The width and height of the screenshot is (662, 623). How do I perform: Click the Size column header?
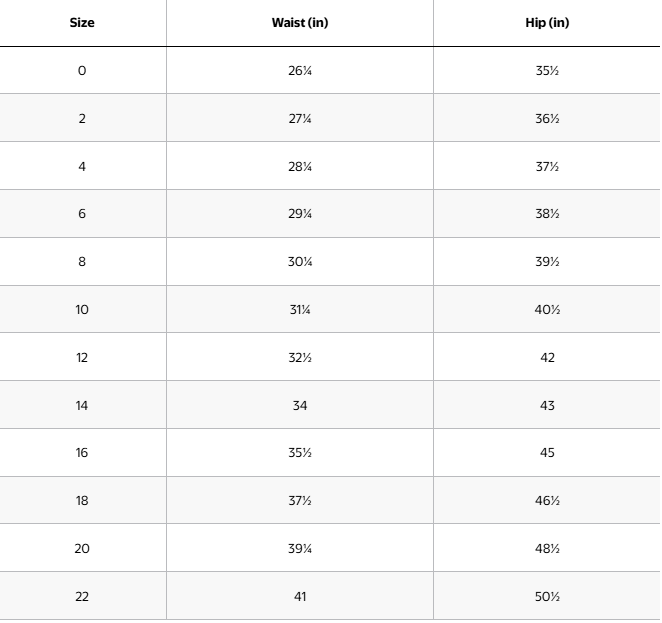tap(82, 23)
